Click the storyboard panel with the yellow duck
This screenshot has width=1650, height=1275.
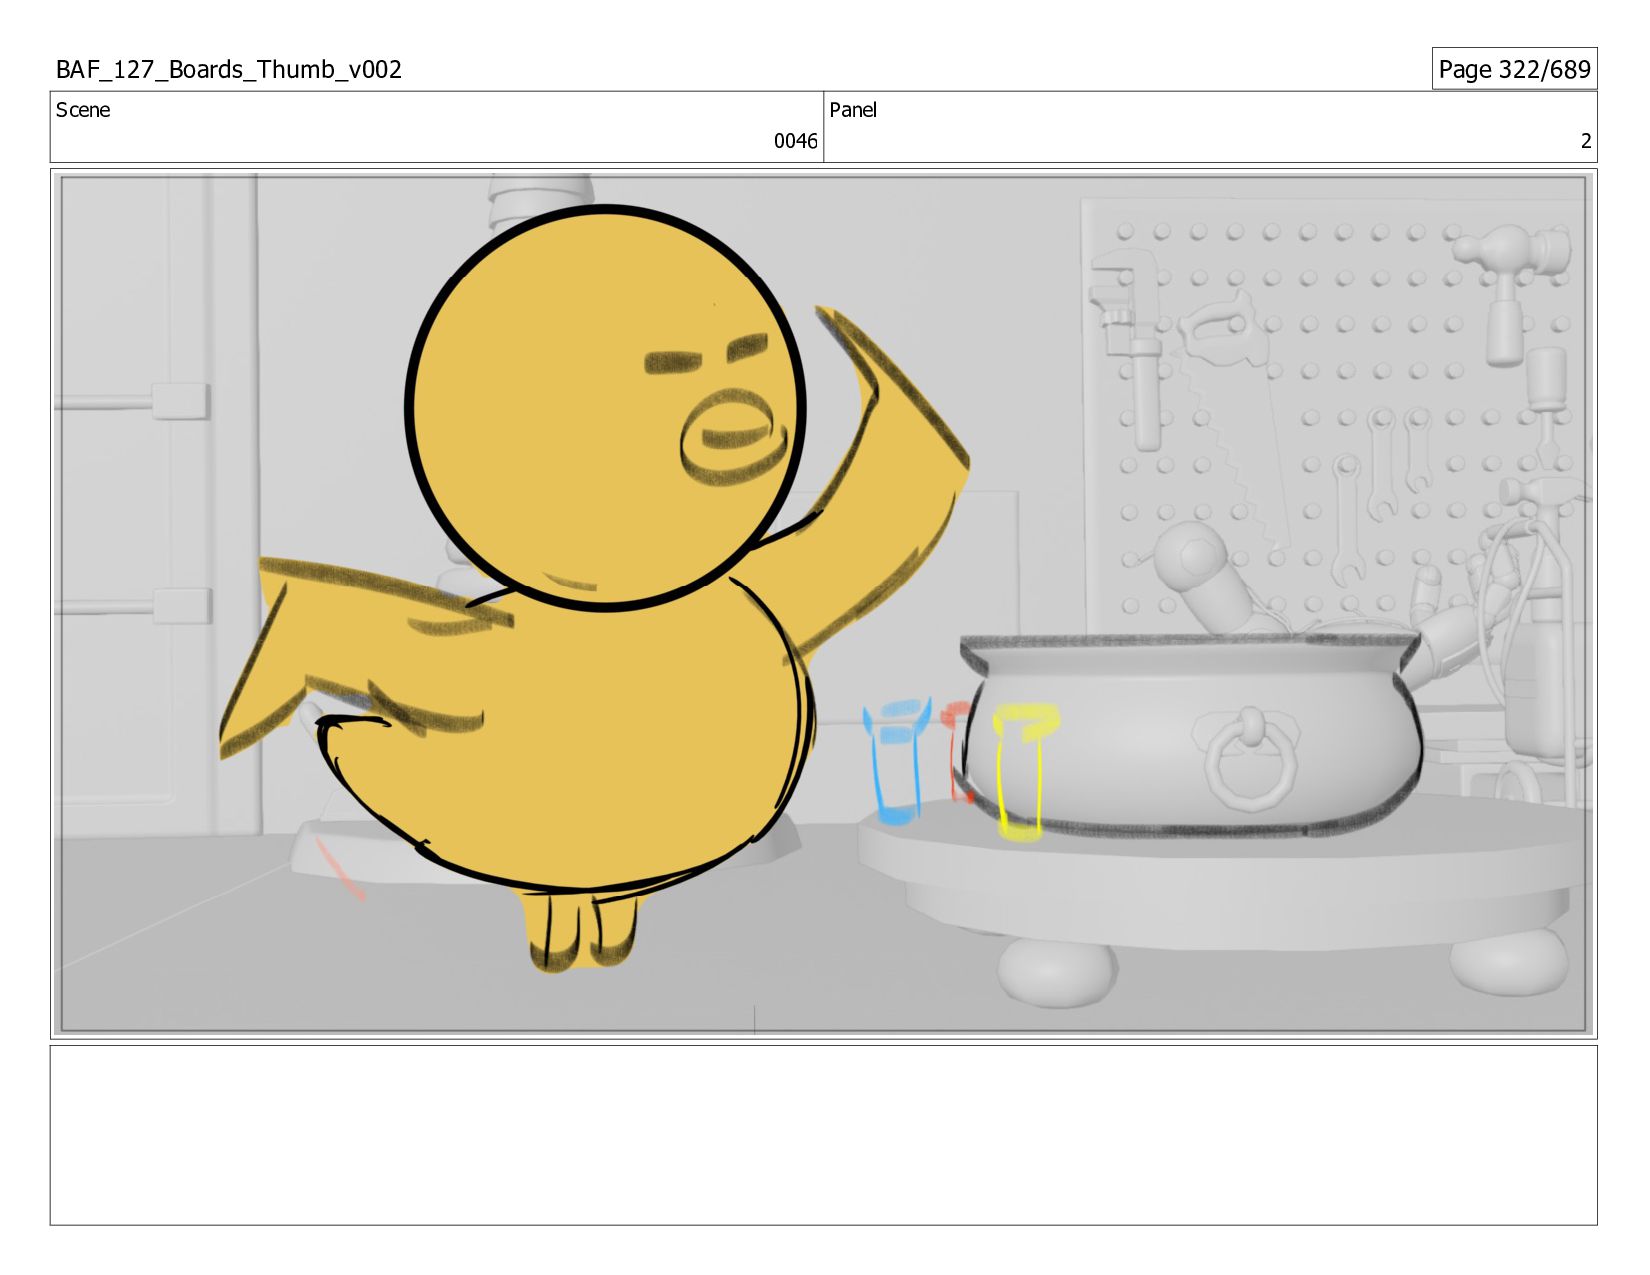click(x=823, y=604)
